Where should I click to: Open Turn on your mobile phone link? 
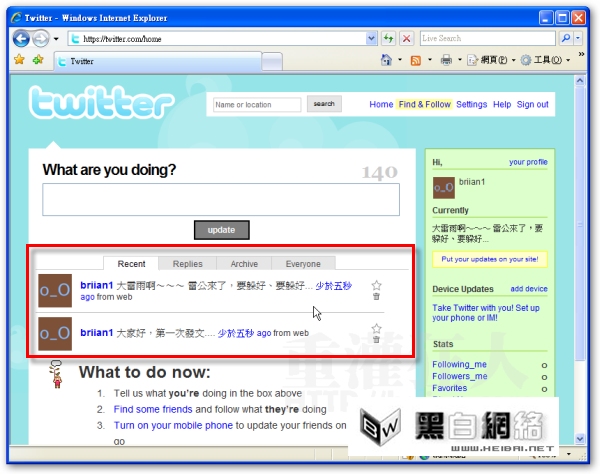(173, 425)
